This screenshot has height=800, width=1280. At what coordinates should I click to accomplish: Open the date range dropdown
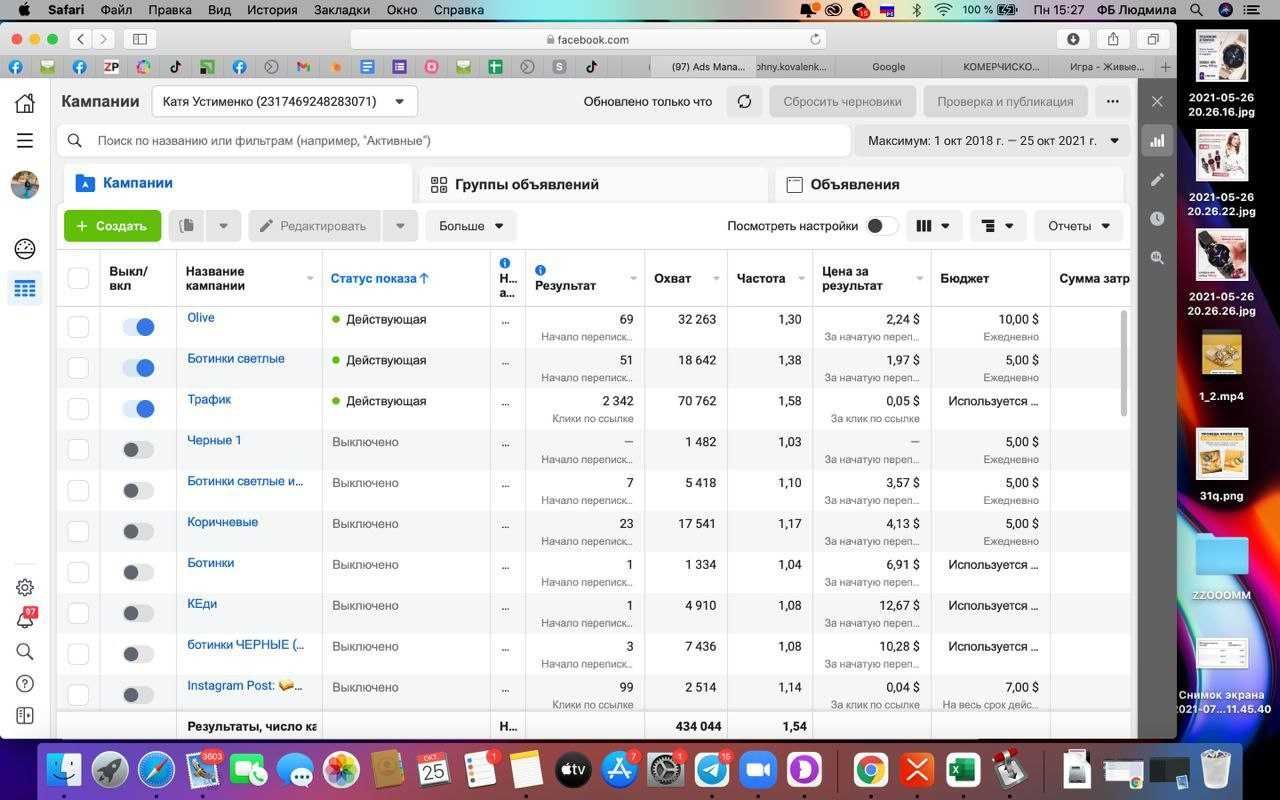[992, 141]
